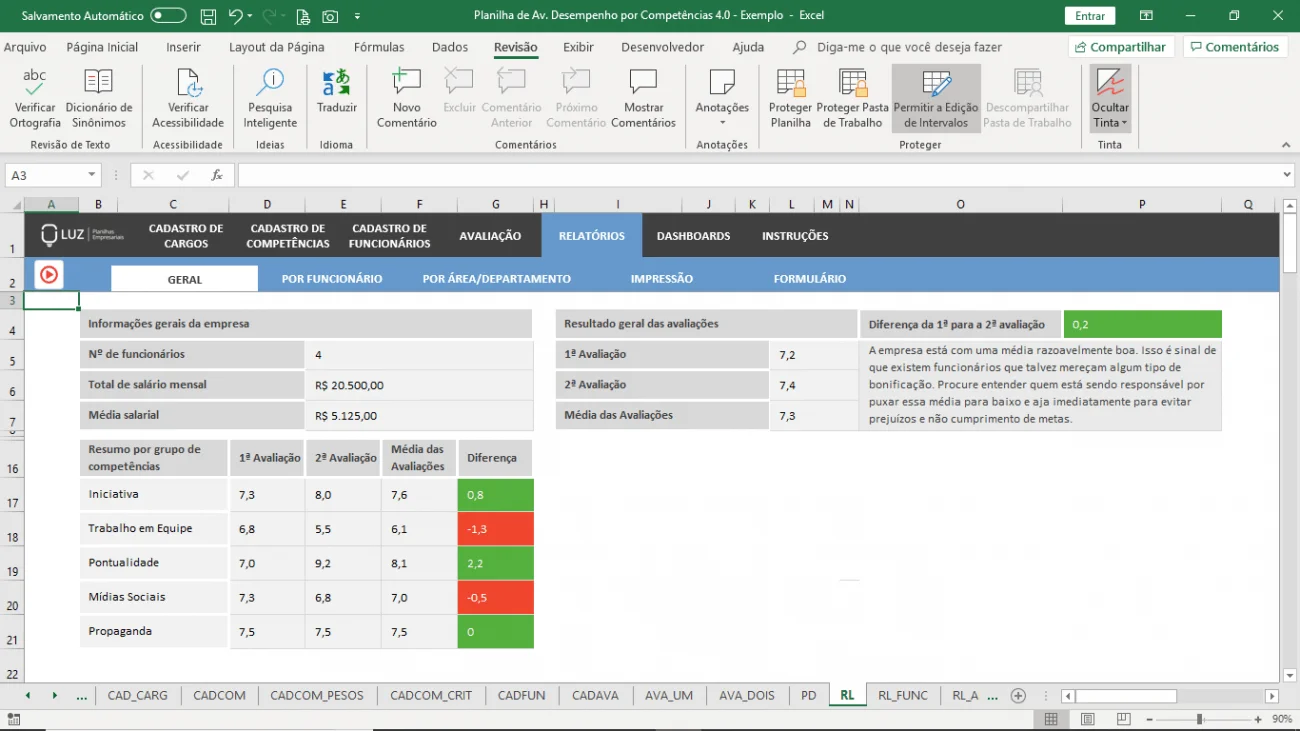This screenshot has height=731, width=1300.
Task: Expand the quick access toolbar customize arrow
Action: coord(357,16)
